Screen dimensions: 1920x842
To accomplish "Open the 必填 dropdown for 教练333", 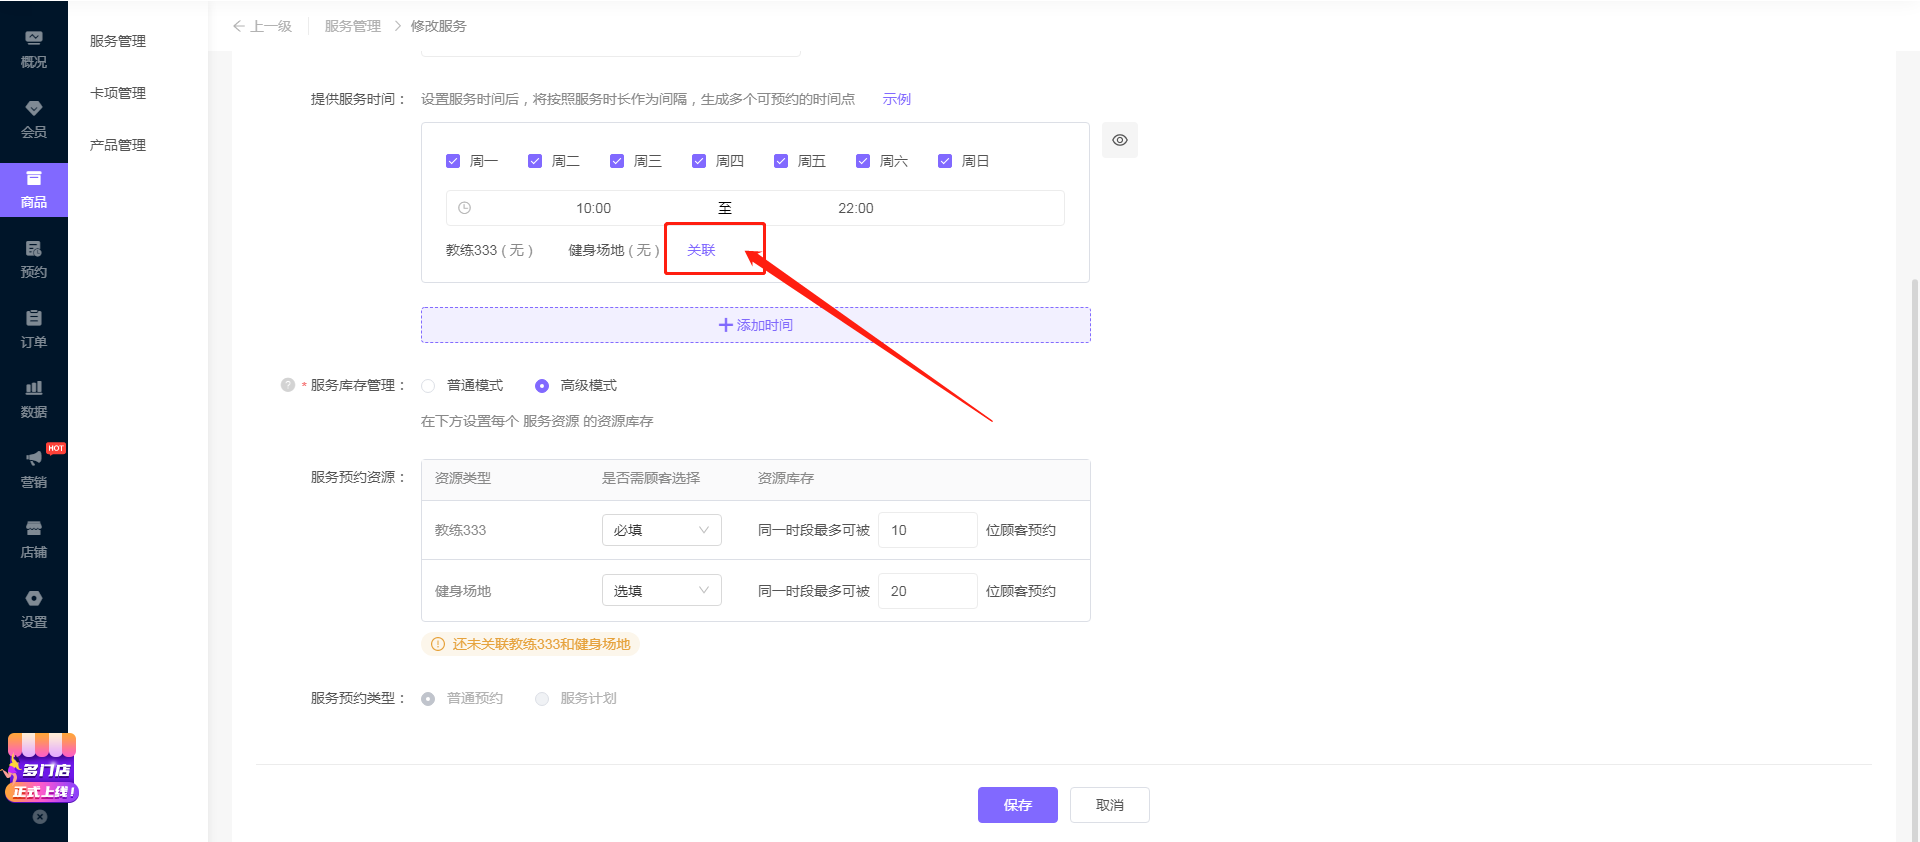I will tap(662, 530).
